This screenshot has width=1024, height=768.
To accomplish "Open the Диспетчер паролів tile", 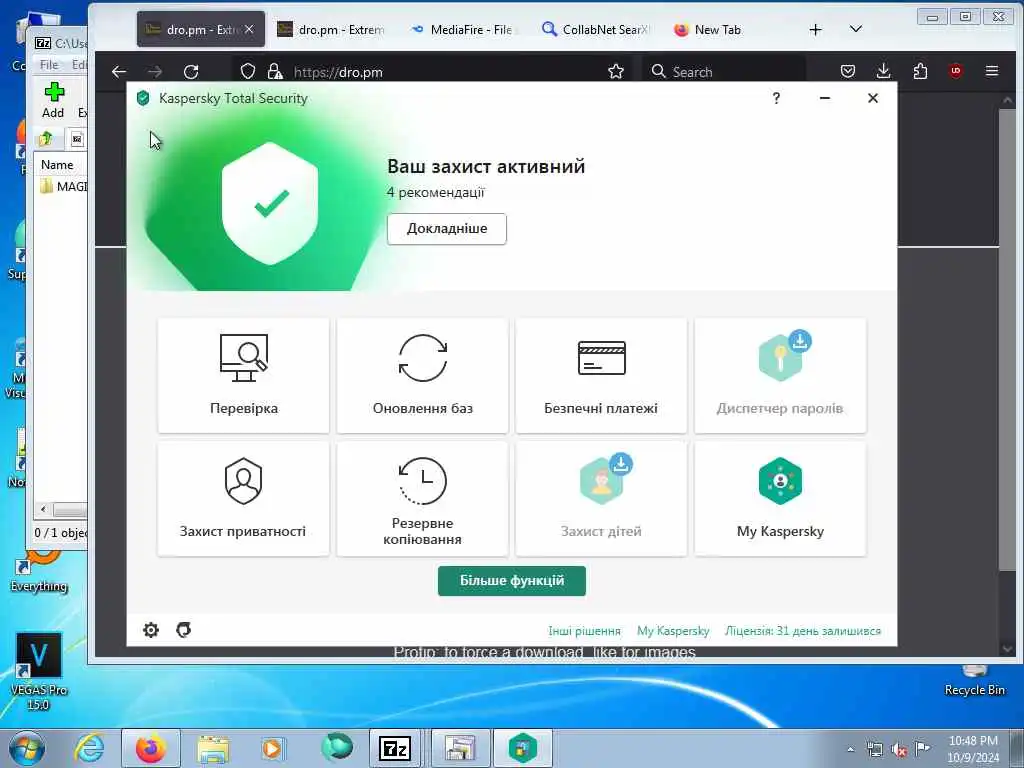I will coord(780,376).
